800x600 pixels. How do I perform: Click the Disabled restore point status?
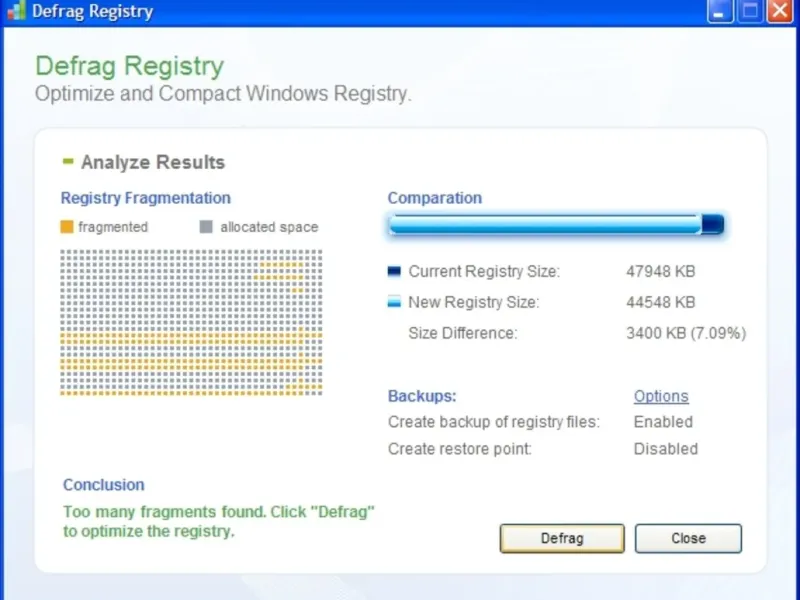point(666,449)
